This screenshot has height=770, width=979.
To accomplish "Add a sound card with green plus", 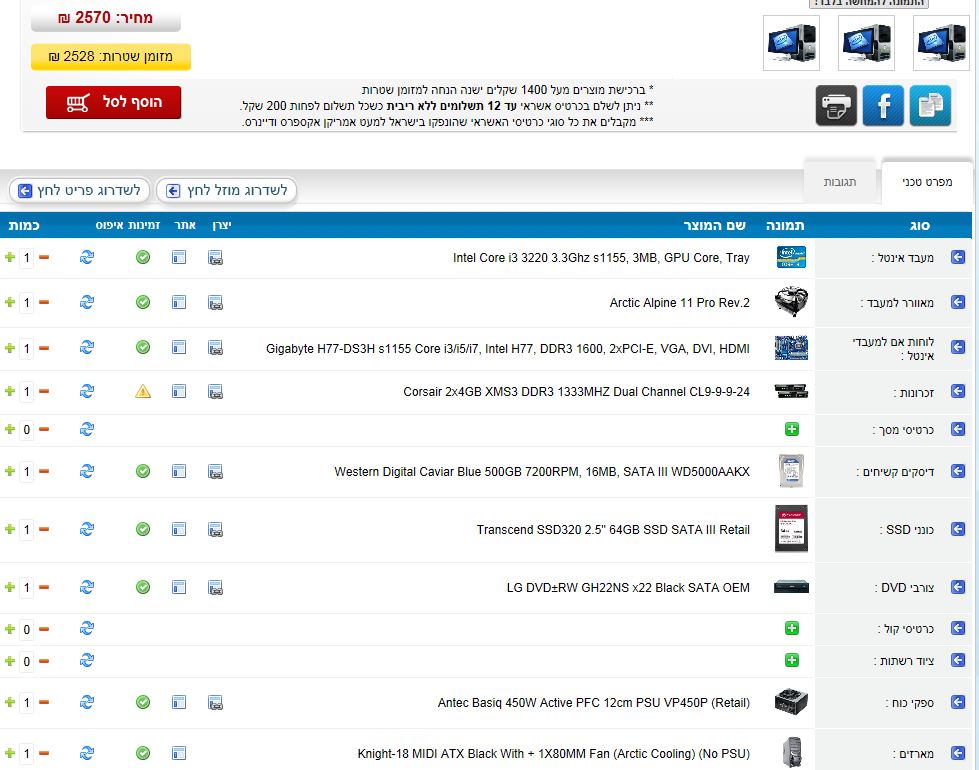I will pos(792,629).
